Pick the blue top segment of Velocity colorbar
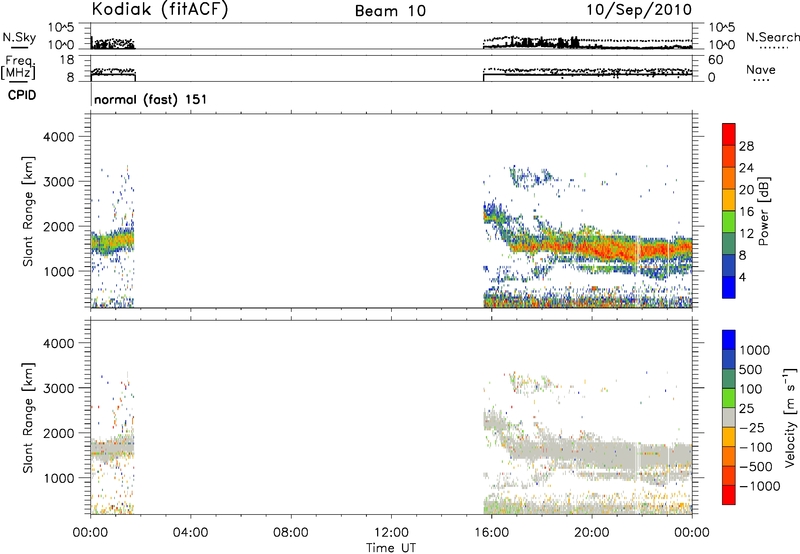This screenshot has height=554, width=800. (x=729, y=340)
